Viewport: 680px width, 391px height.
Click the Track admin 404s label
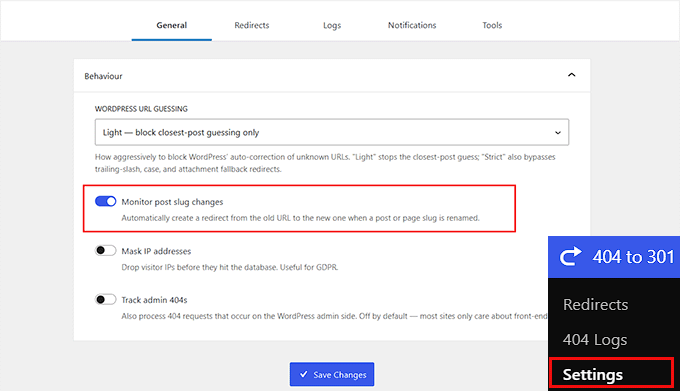(154, 300)
